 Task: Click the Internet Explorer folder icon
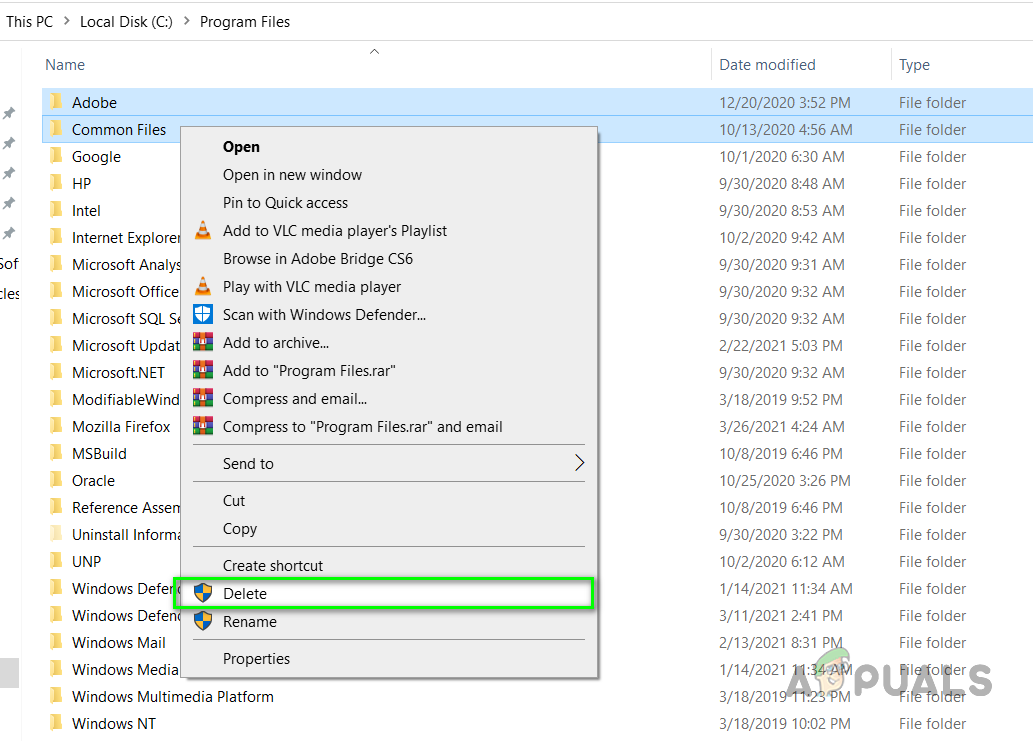tap(57, 237)
